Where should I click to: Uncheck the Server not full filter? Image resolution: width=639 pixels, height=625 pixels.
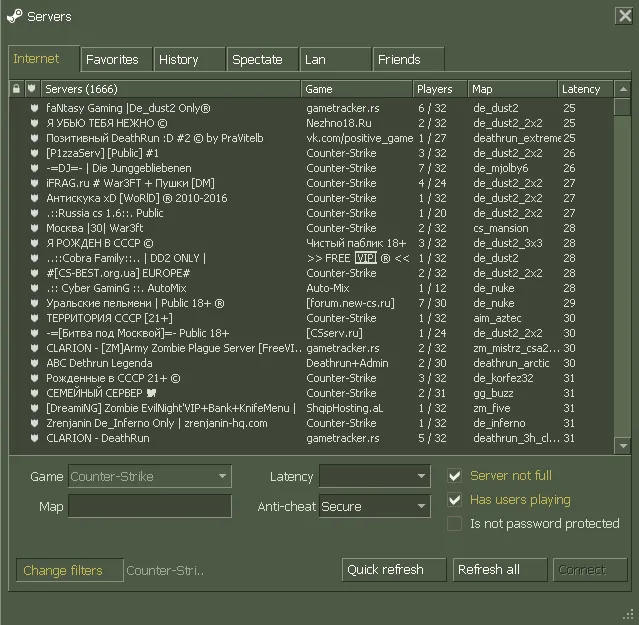pyautogui.click(x=454, y=475)
